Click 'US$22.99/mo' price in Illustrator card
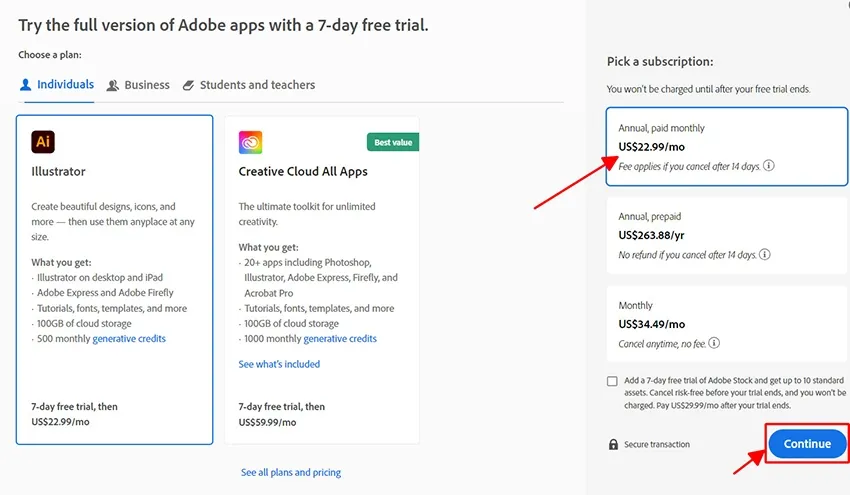The image size is (850, 495). point(60,422)
